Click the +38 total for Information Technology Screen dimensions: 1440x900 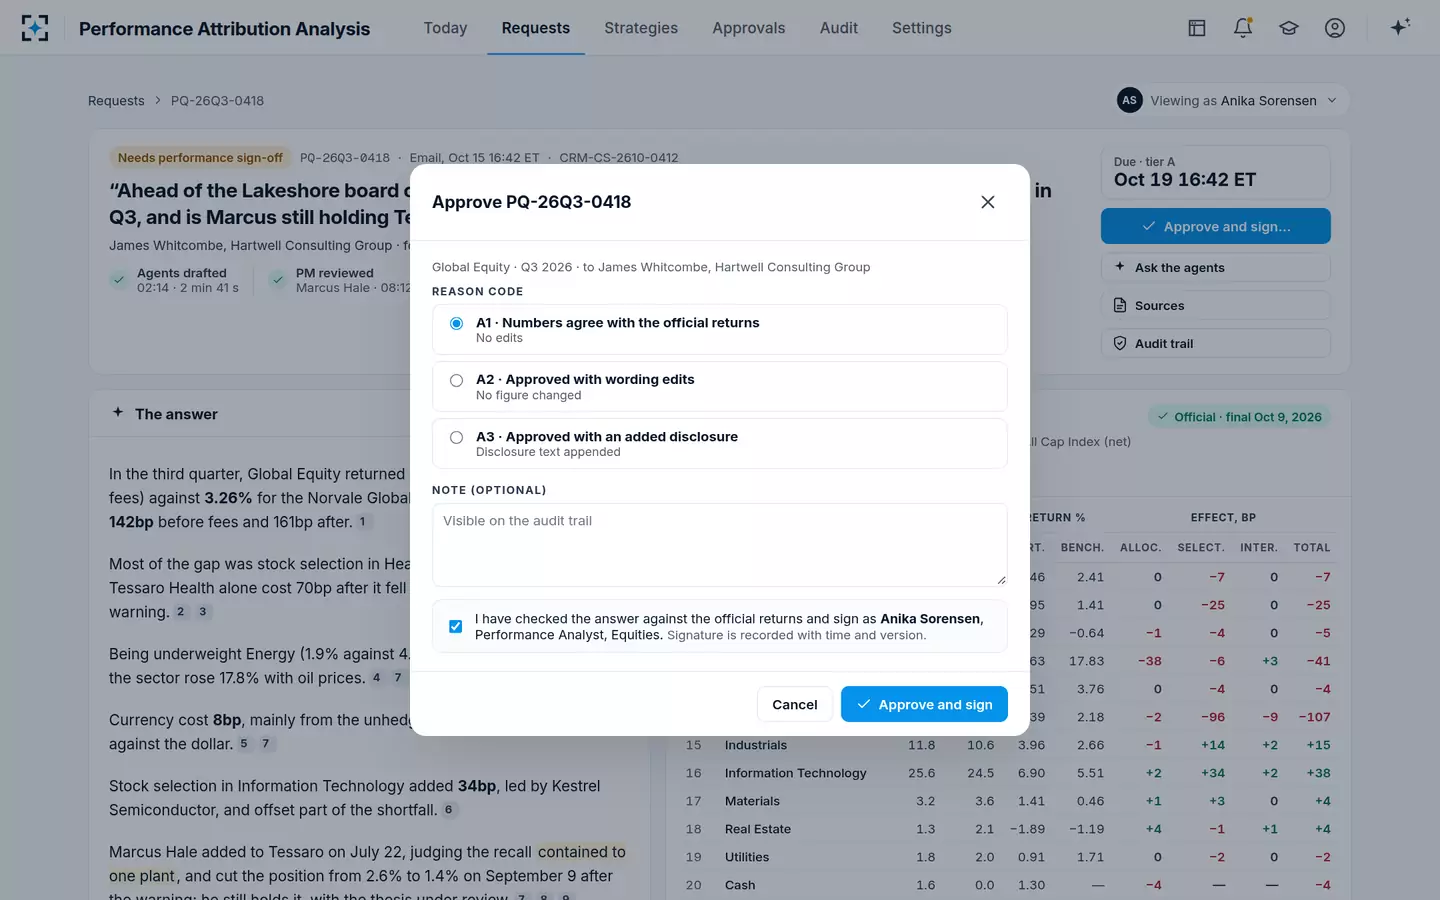coord(1318,773)
